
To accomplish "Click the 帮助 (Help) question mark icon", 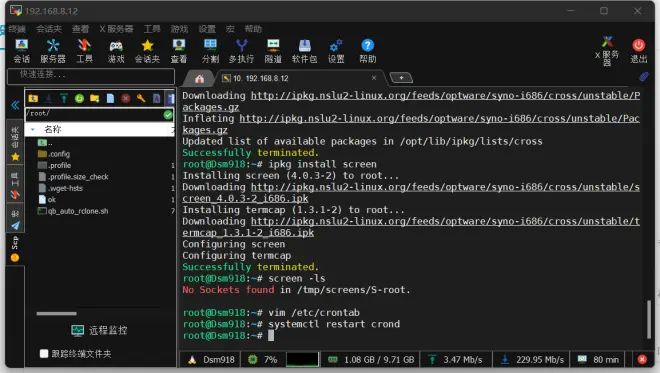I will click(367, 51).
